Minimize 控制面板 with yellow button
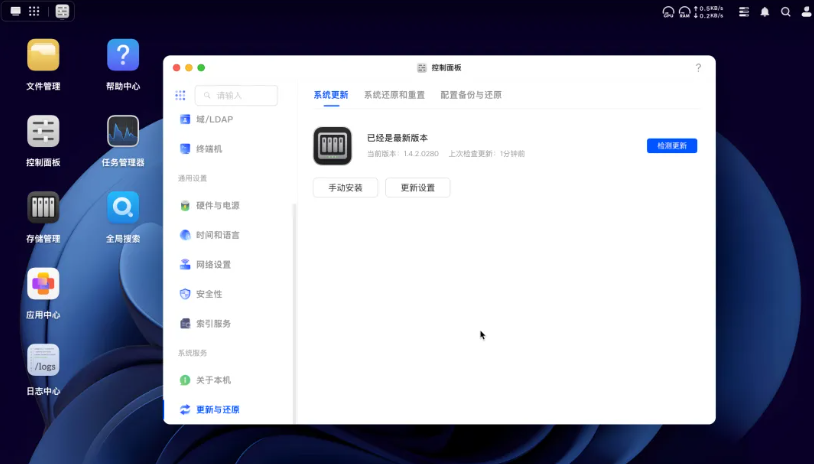This screenshot has height=464, width=814. click(189, 67)
